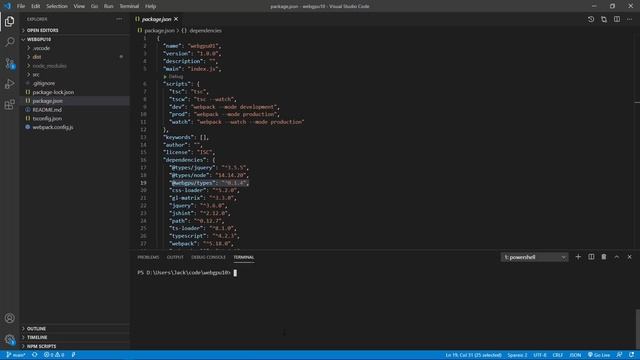The width and height of the screenshot is (640, 360).
Task: Click Go Live in the status bar
Action: coord(599,355)
